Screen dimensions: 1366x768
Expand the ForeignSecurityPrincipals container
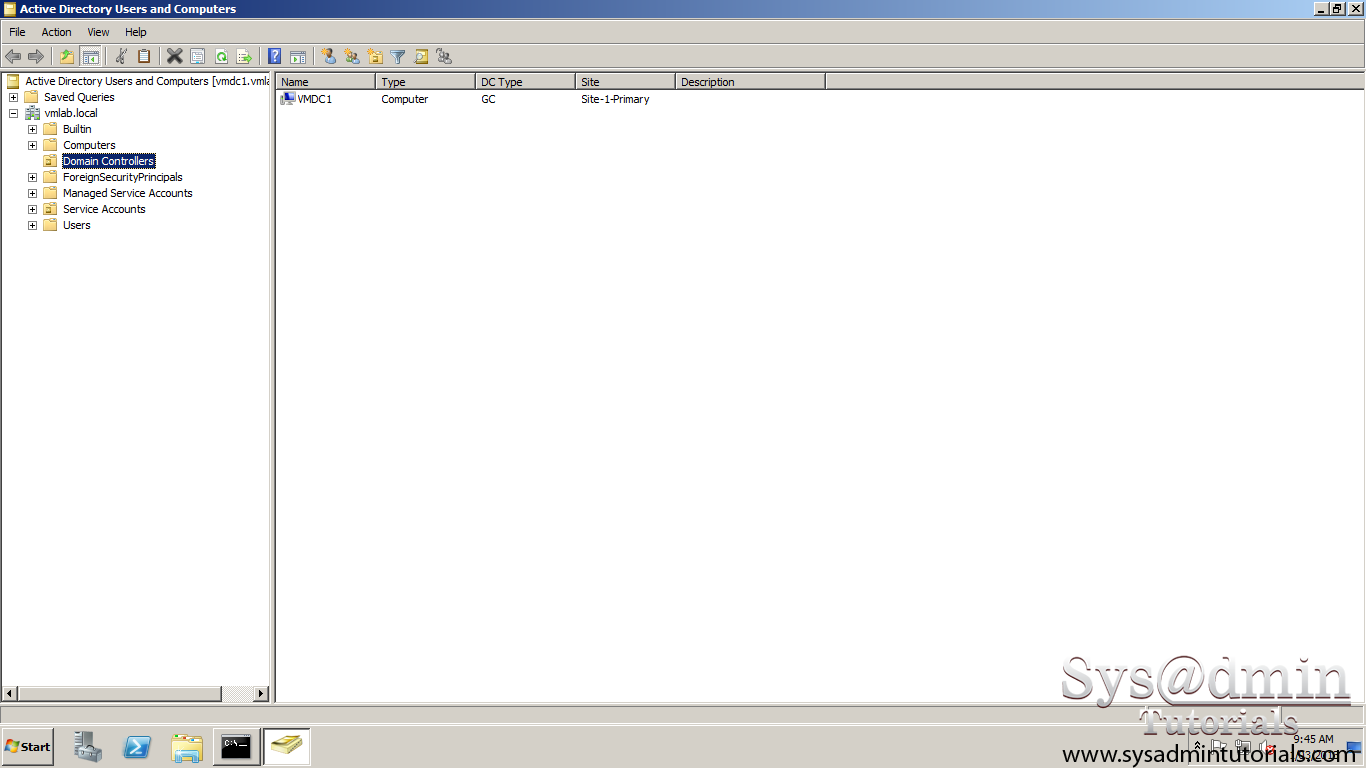[x=32, y=177]
